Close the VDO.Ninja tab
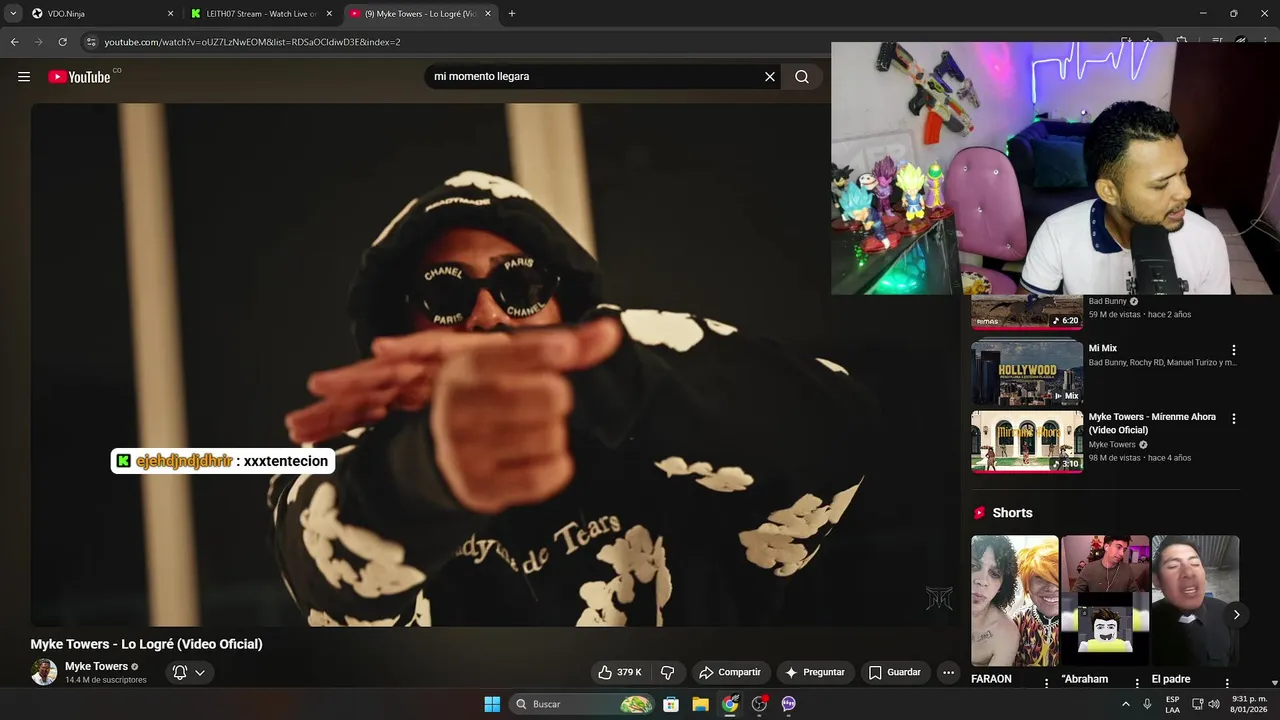1280x720 pixels. coord(170,14)
